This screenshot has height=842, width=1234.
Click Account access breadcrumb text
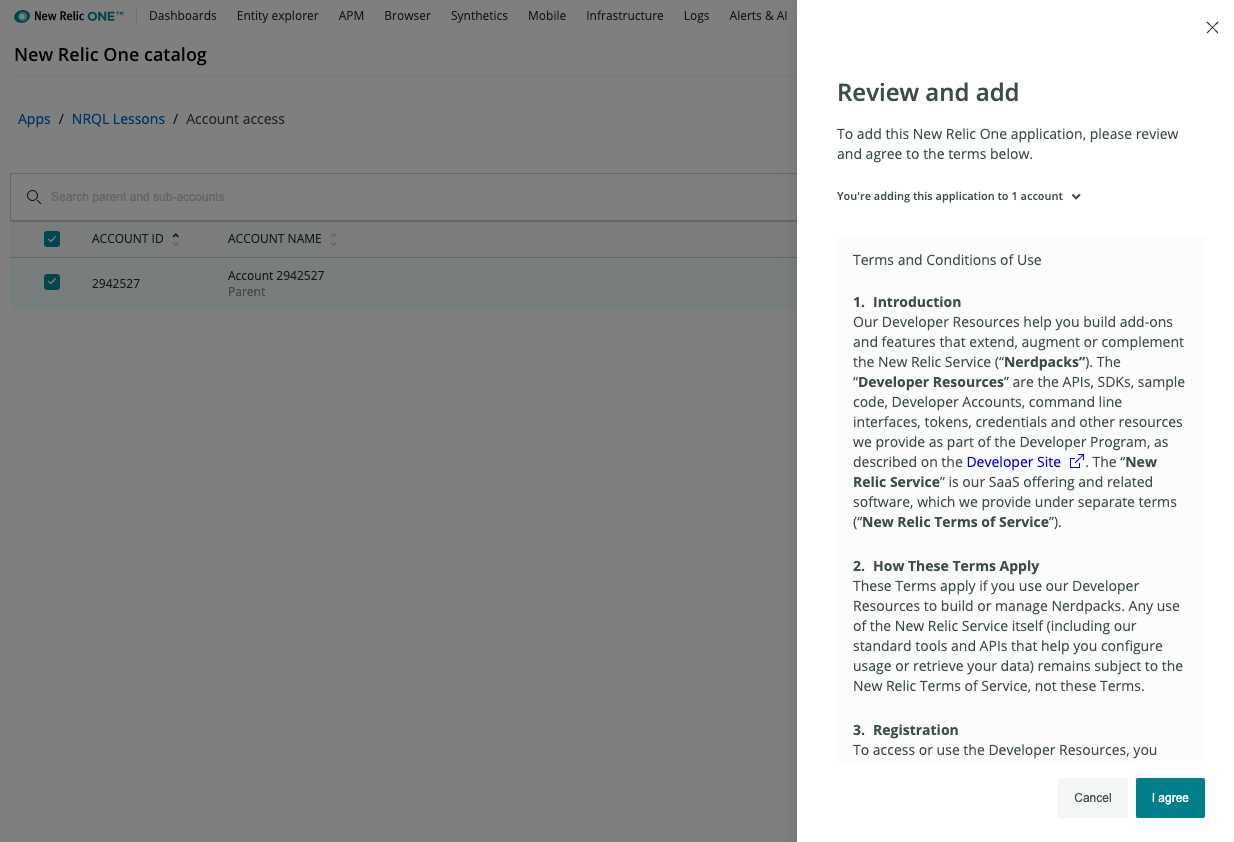[x=235, y=119]
